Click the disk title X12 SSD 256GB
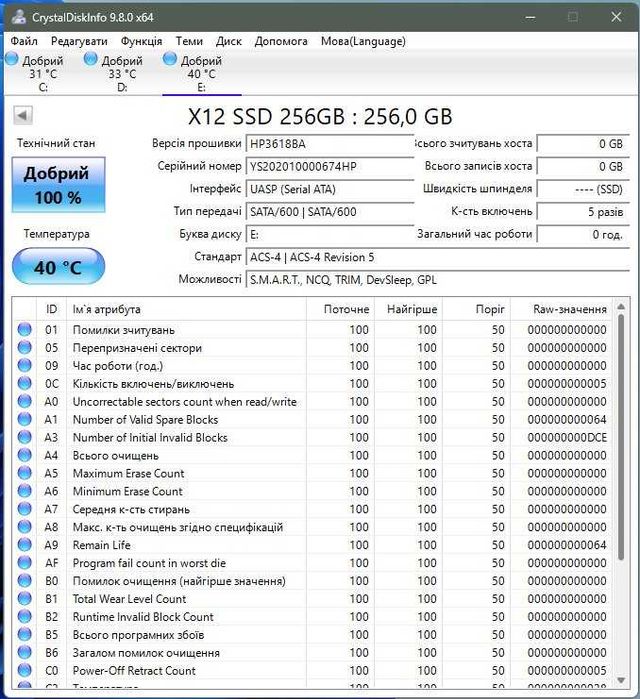Image resolution: width=640 pixels, height=699 pixels. point(320,116)
